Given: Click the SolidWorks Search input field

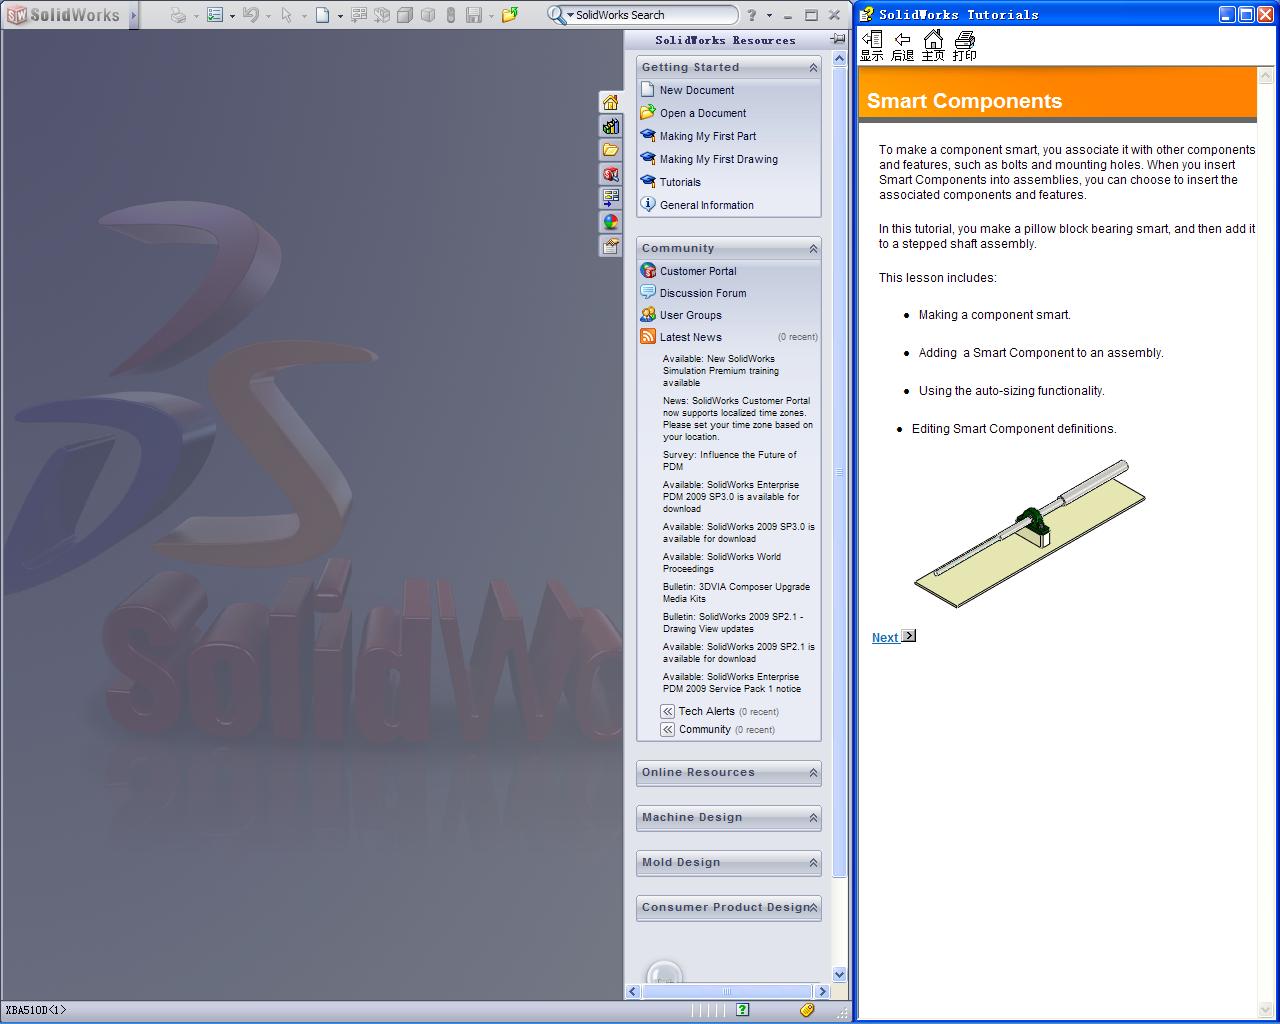Looking at the screenshot, I should pyautogui.click(x=655, y=15).
